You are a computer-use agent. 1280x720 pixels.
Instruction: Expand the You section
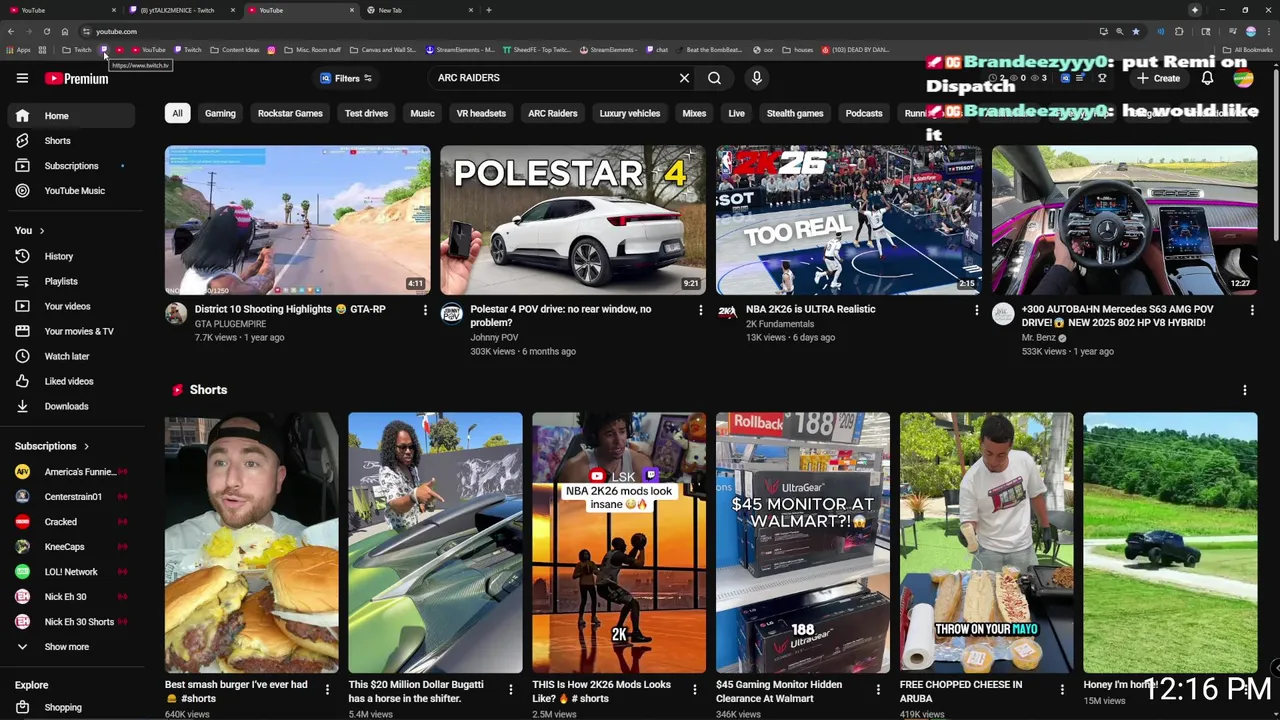tap(29, 231)
